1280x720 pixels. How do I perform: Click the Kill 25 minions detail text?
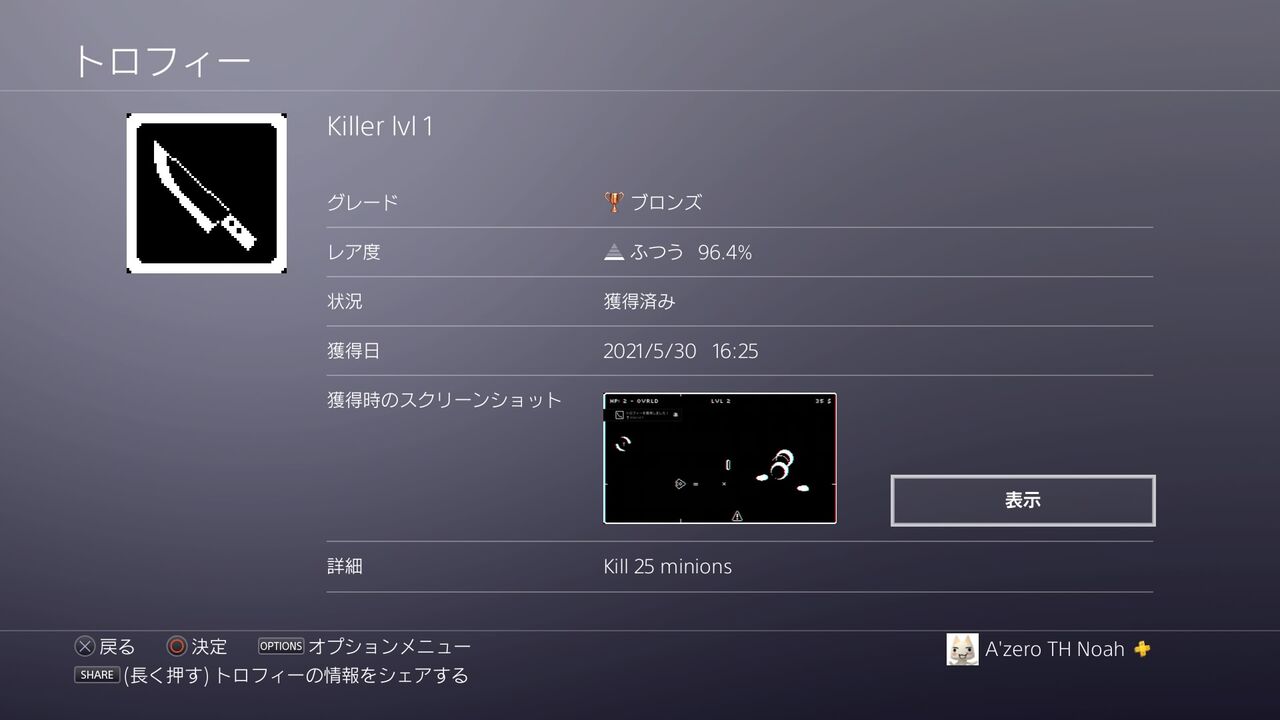pyautogui.click(x=668, y=566)
